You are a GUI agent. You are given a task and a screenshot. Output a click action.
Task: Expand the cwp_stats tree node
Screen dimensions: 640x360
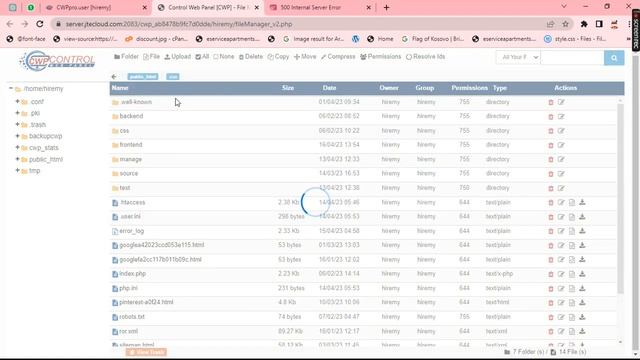pos(17,147)
